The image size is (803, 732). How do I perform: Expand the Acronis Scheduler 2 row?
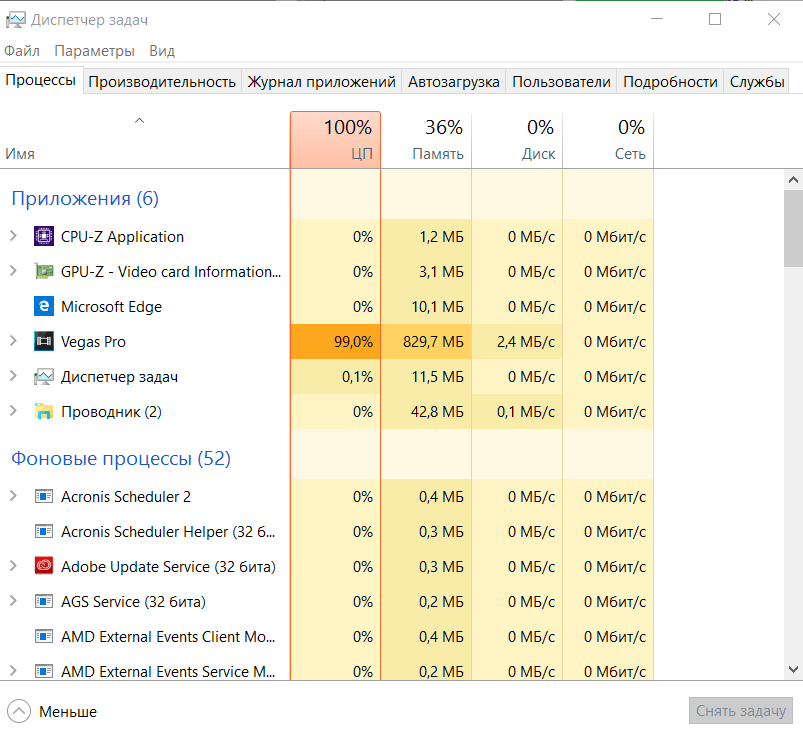click(x=14, y=496)
